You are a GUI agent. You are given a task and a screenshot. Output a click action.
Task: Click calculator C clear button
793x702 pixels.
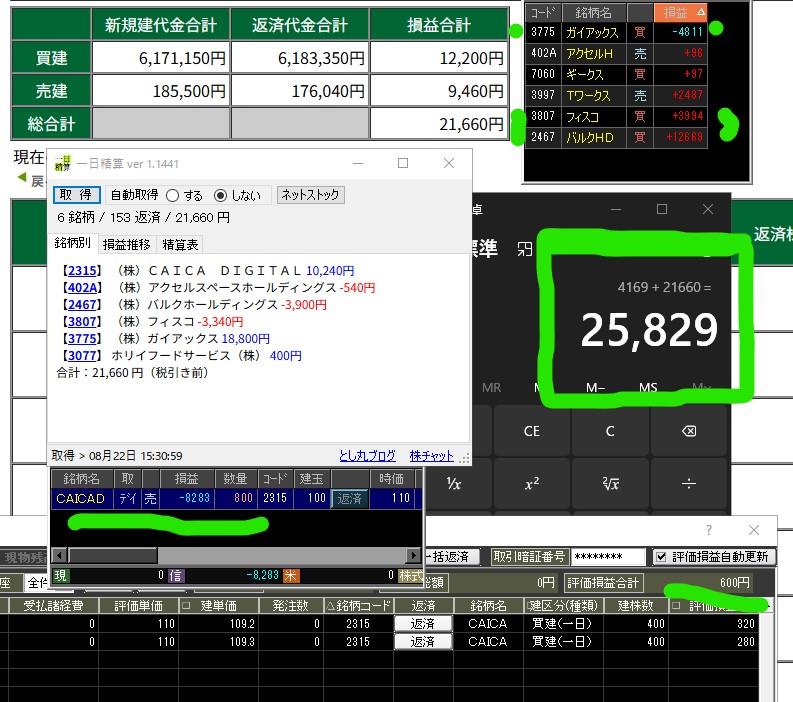tap(610, 431)
